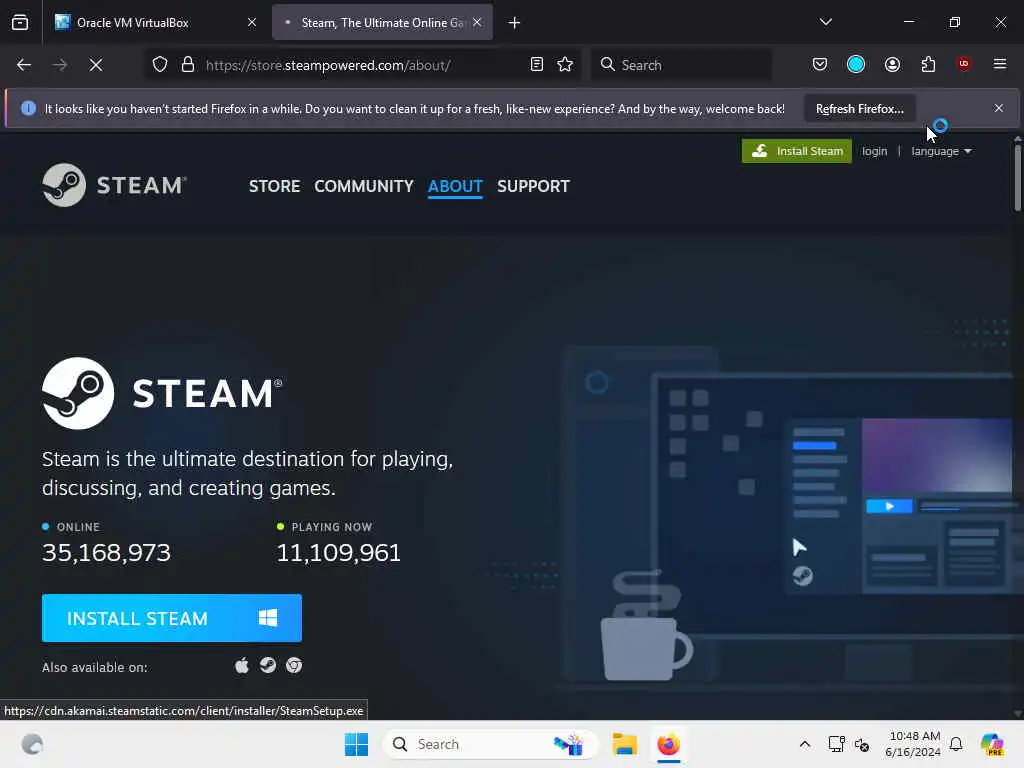
Task: Click the Firefox Search box in the toolbar
Action: [x=681, y=65]
